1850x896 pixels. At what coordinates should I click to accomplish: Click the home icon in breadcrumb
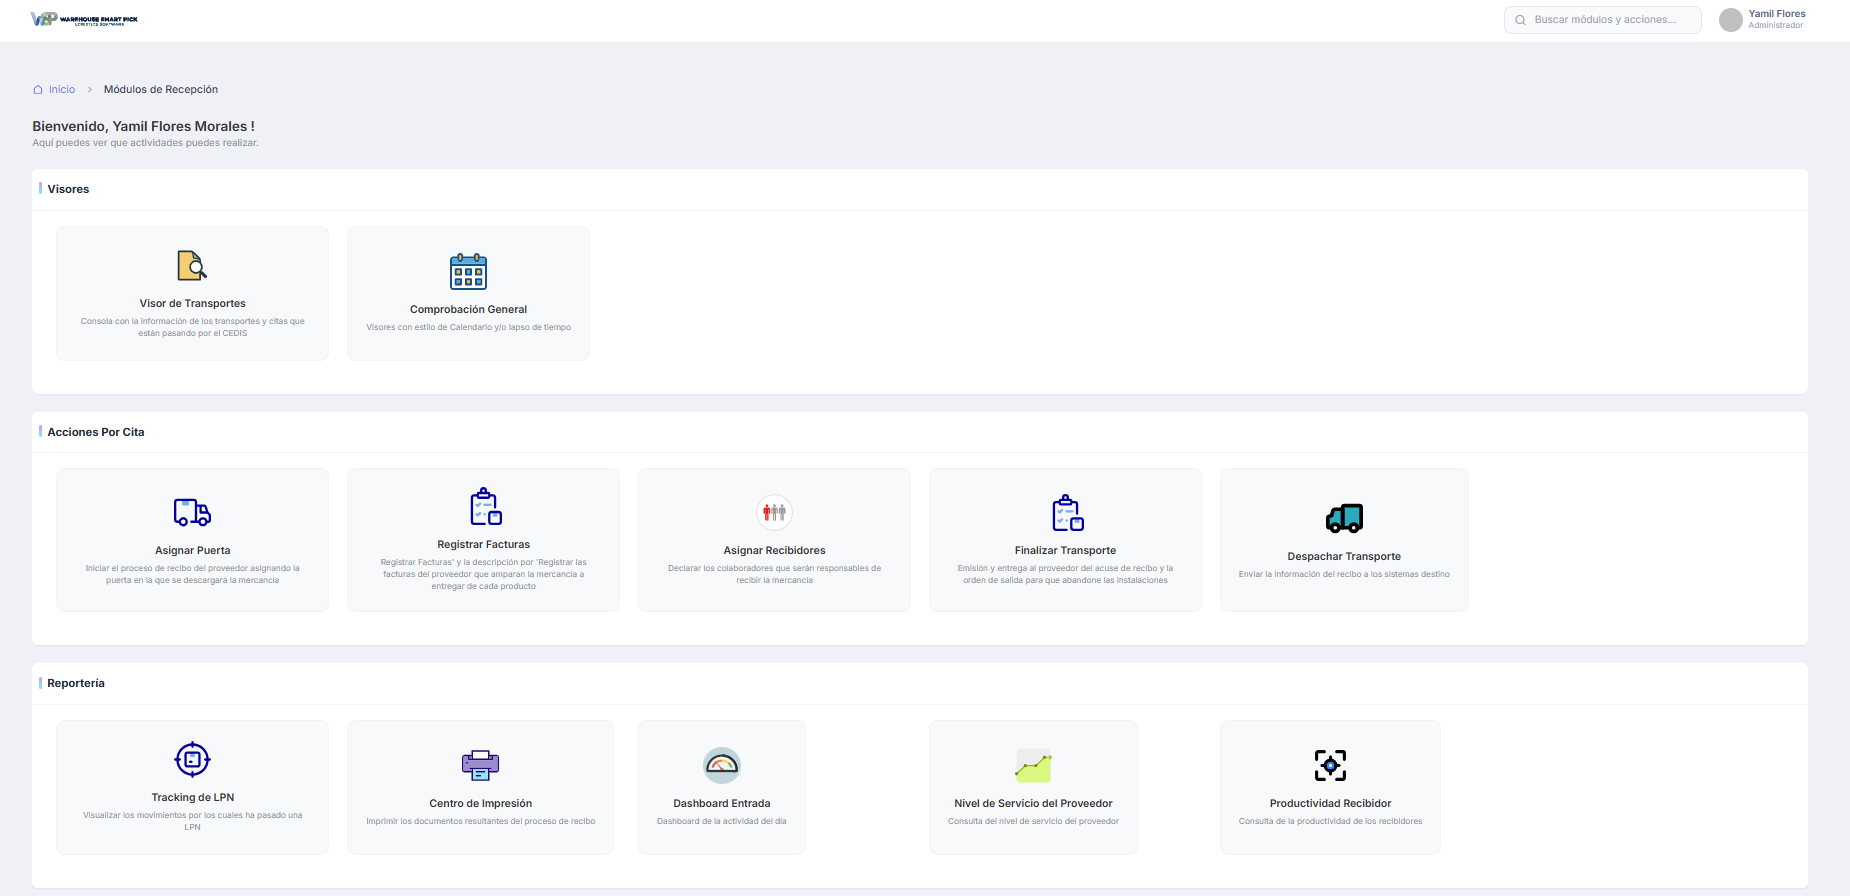(38, 89)
